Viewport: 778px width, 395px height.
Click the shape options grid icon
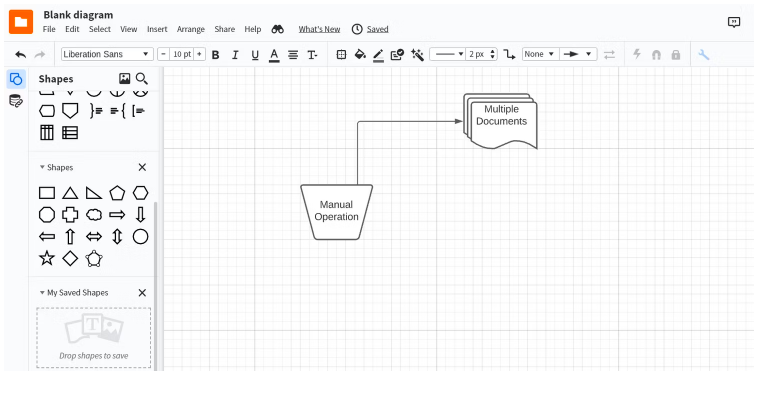pos(341,55)
